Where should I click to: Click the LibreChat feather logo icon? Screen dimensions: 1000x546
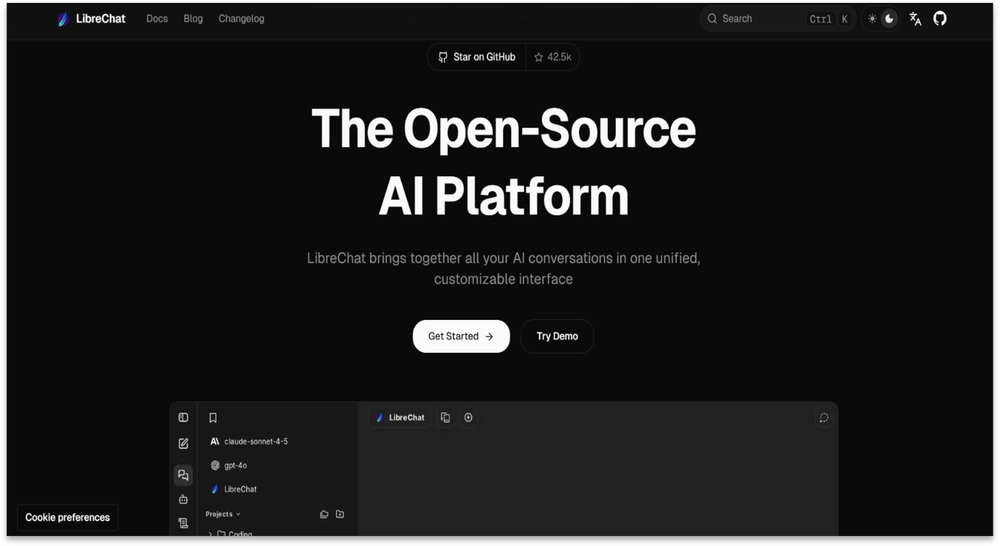click(63, 19)
